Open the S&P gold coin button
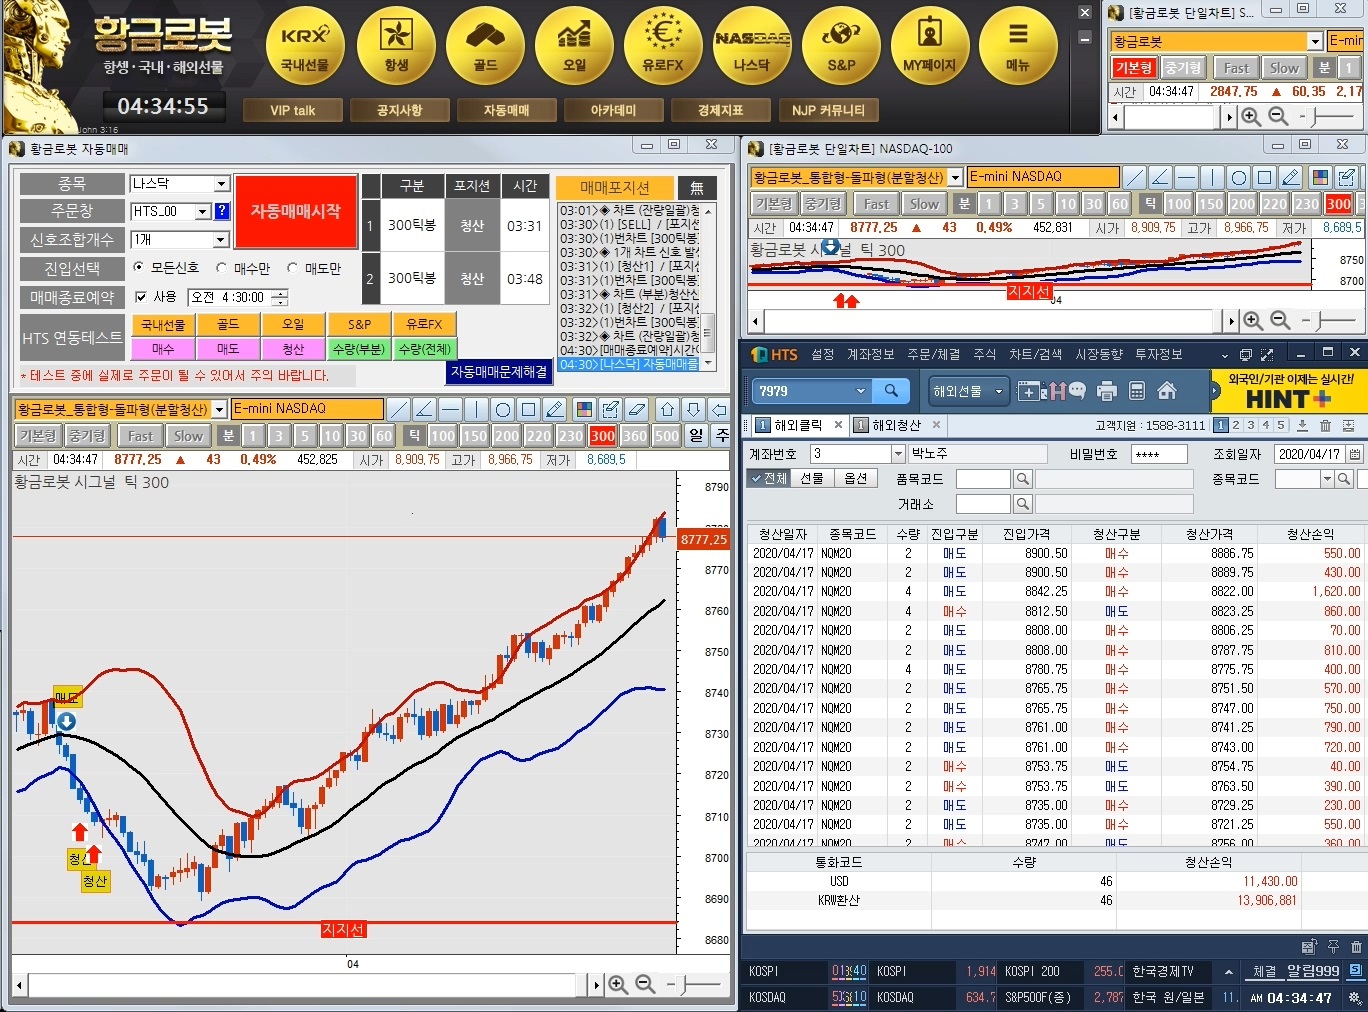 click(841, 44)
